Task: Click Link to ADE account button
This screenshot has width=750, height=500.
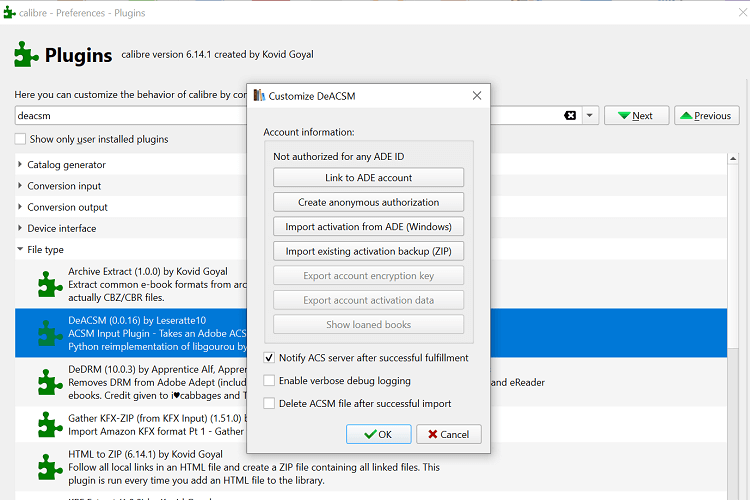Action: click(368, 178)
